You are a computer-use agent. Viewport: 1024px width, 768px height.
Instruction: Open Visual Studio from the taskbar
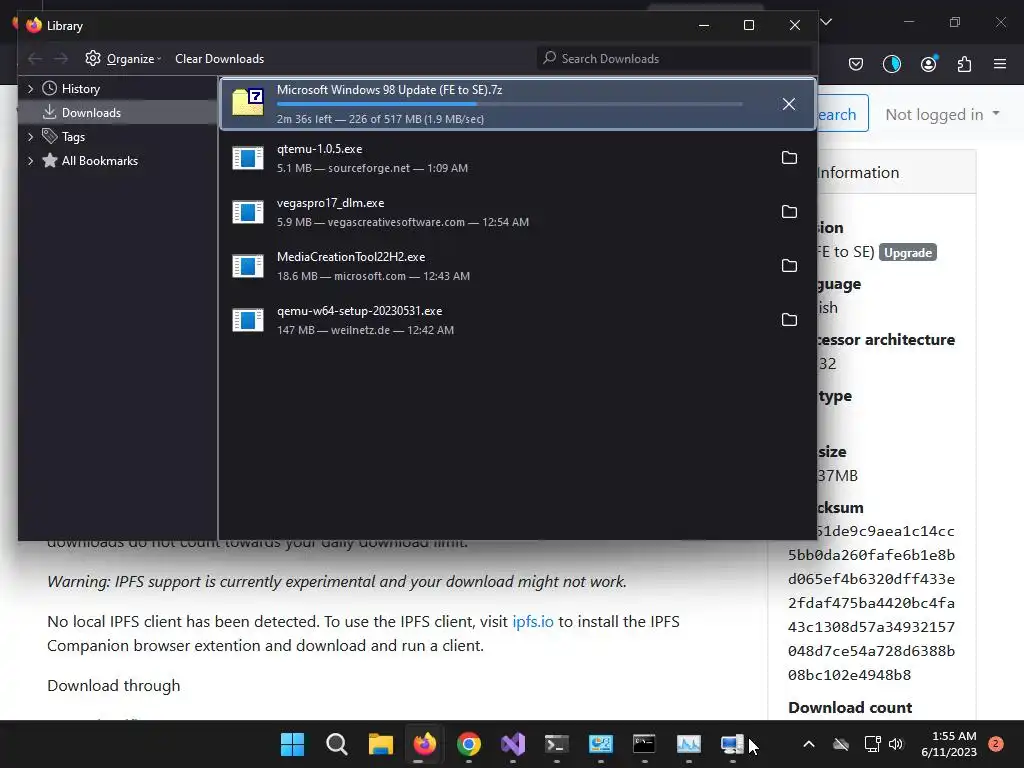(513, 744)
